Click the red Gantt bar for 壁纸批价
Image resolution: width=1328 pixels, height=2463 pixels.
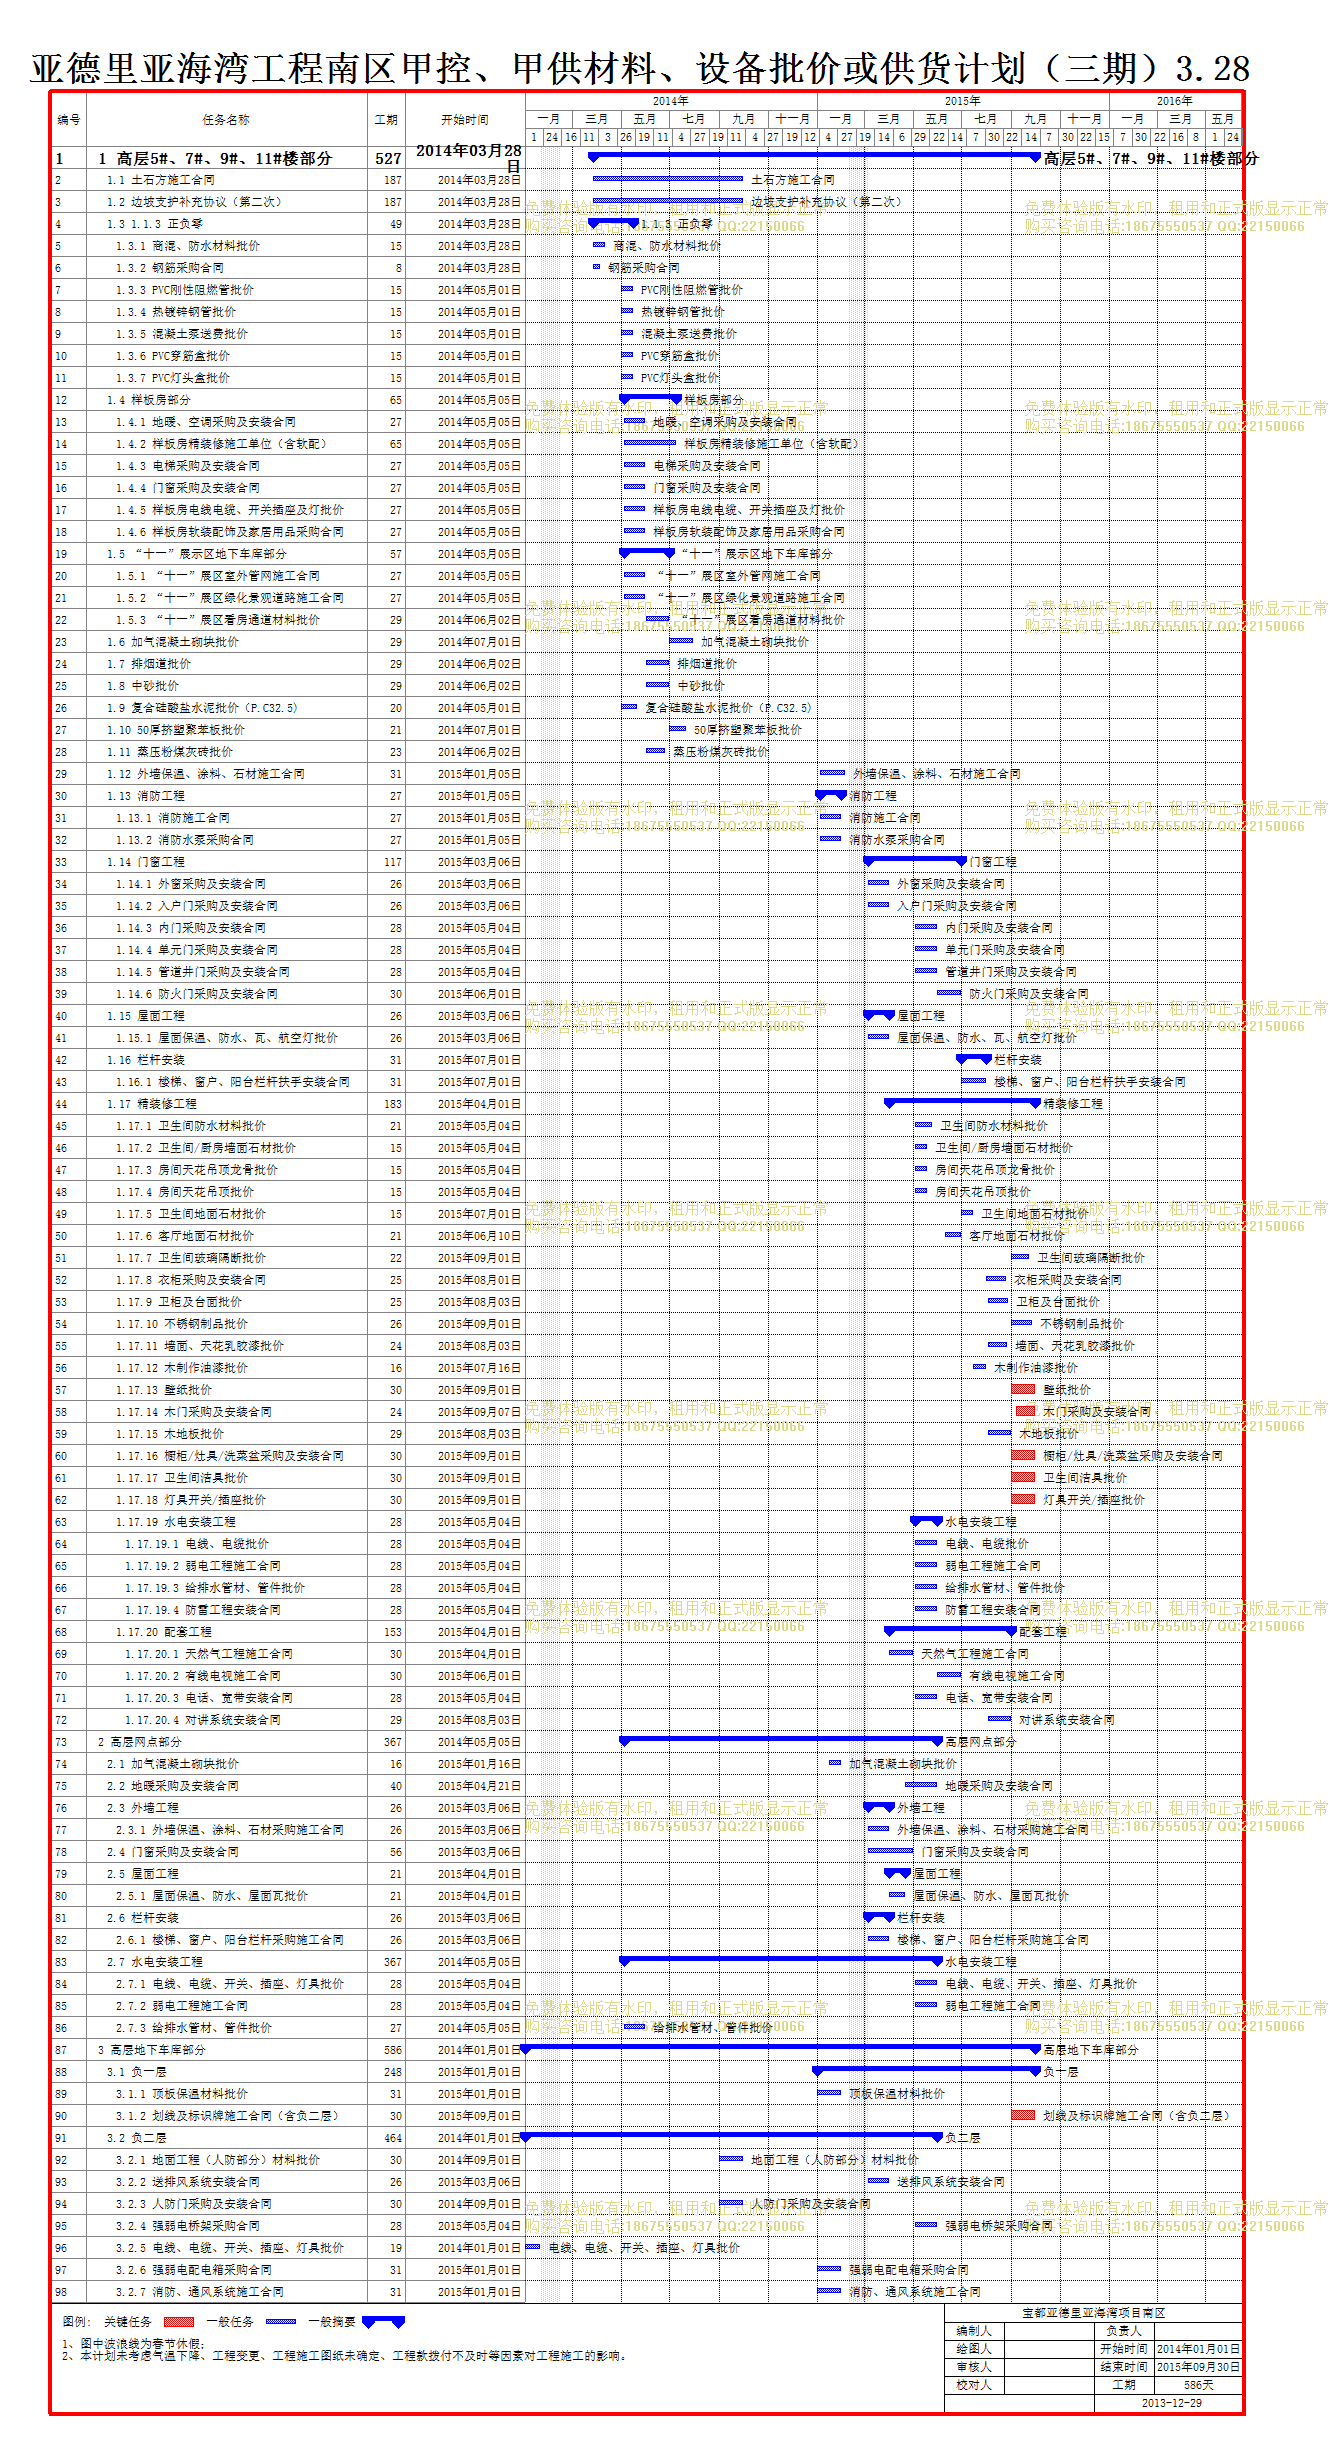click(x=1023, y=1389)
